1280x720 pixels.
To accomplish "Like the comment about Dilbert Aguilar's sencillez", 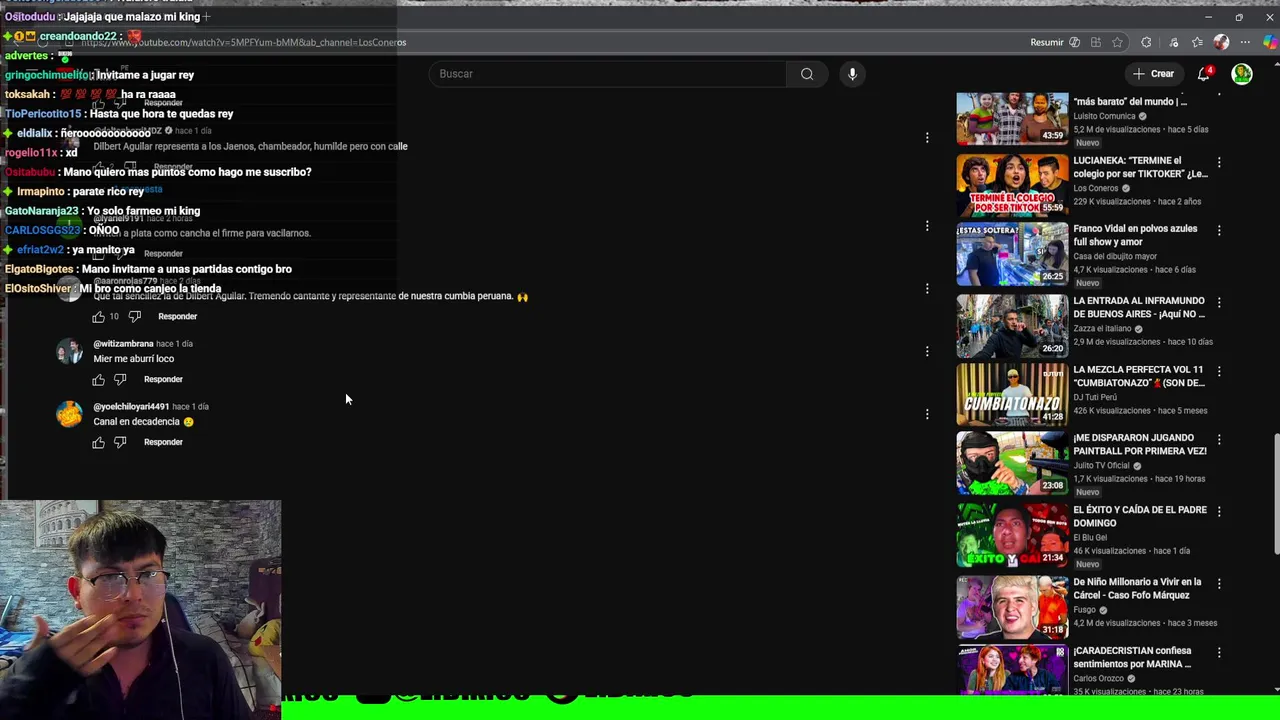I will click(98, 316).
